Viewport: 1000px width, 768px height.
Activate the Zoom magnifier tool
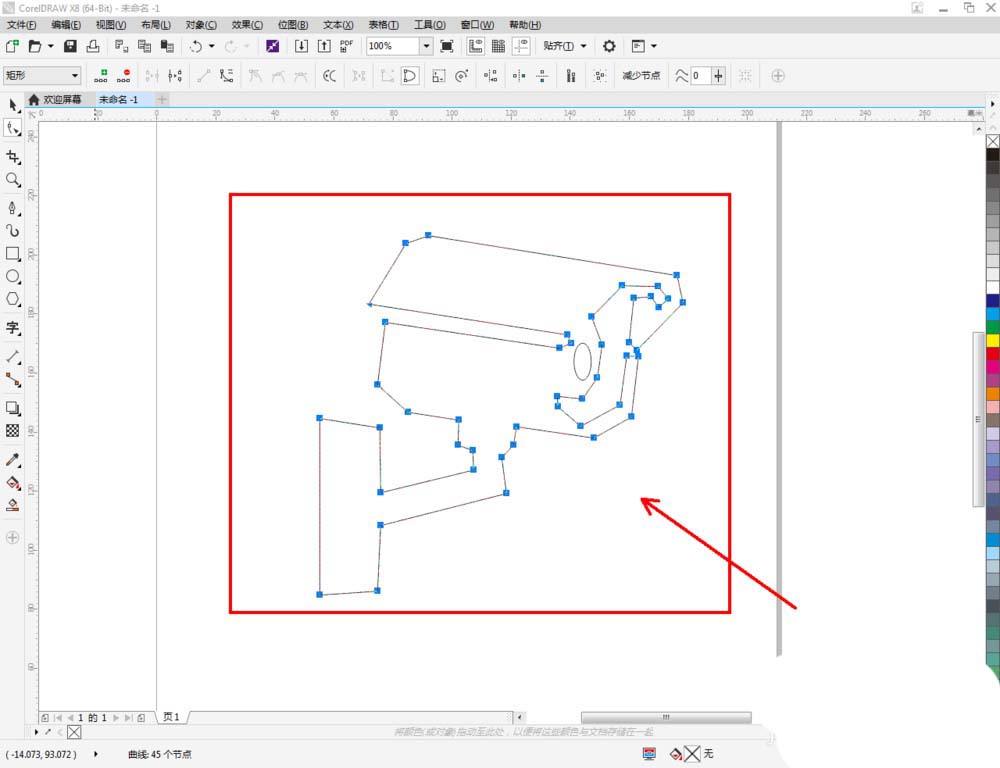pos(13,180)
